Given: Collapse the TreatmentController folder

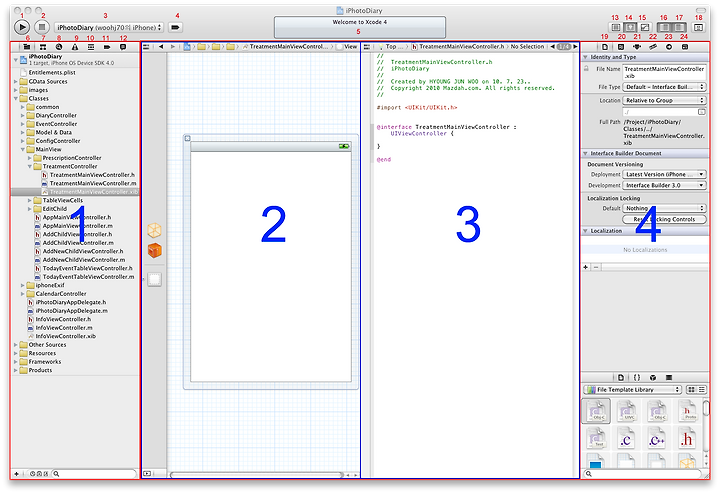Looking at the screenshot, I should point(30,166).
